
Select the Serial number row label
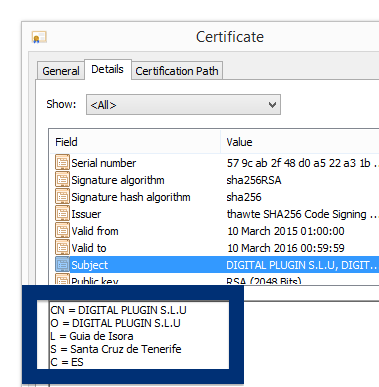(x=104, y=163)
